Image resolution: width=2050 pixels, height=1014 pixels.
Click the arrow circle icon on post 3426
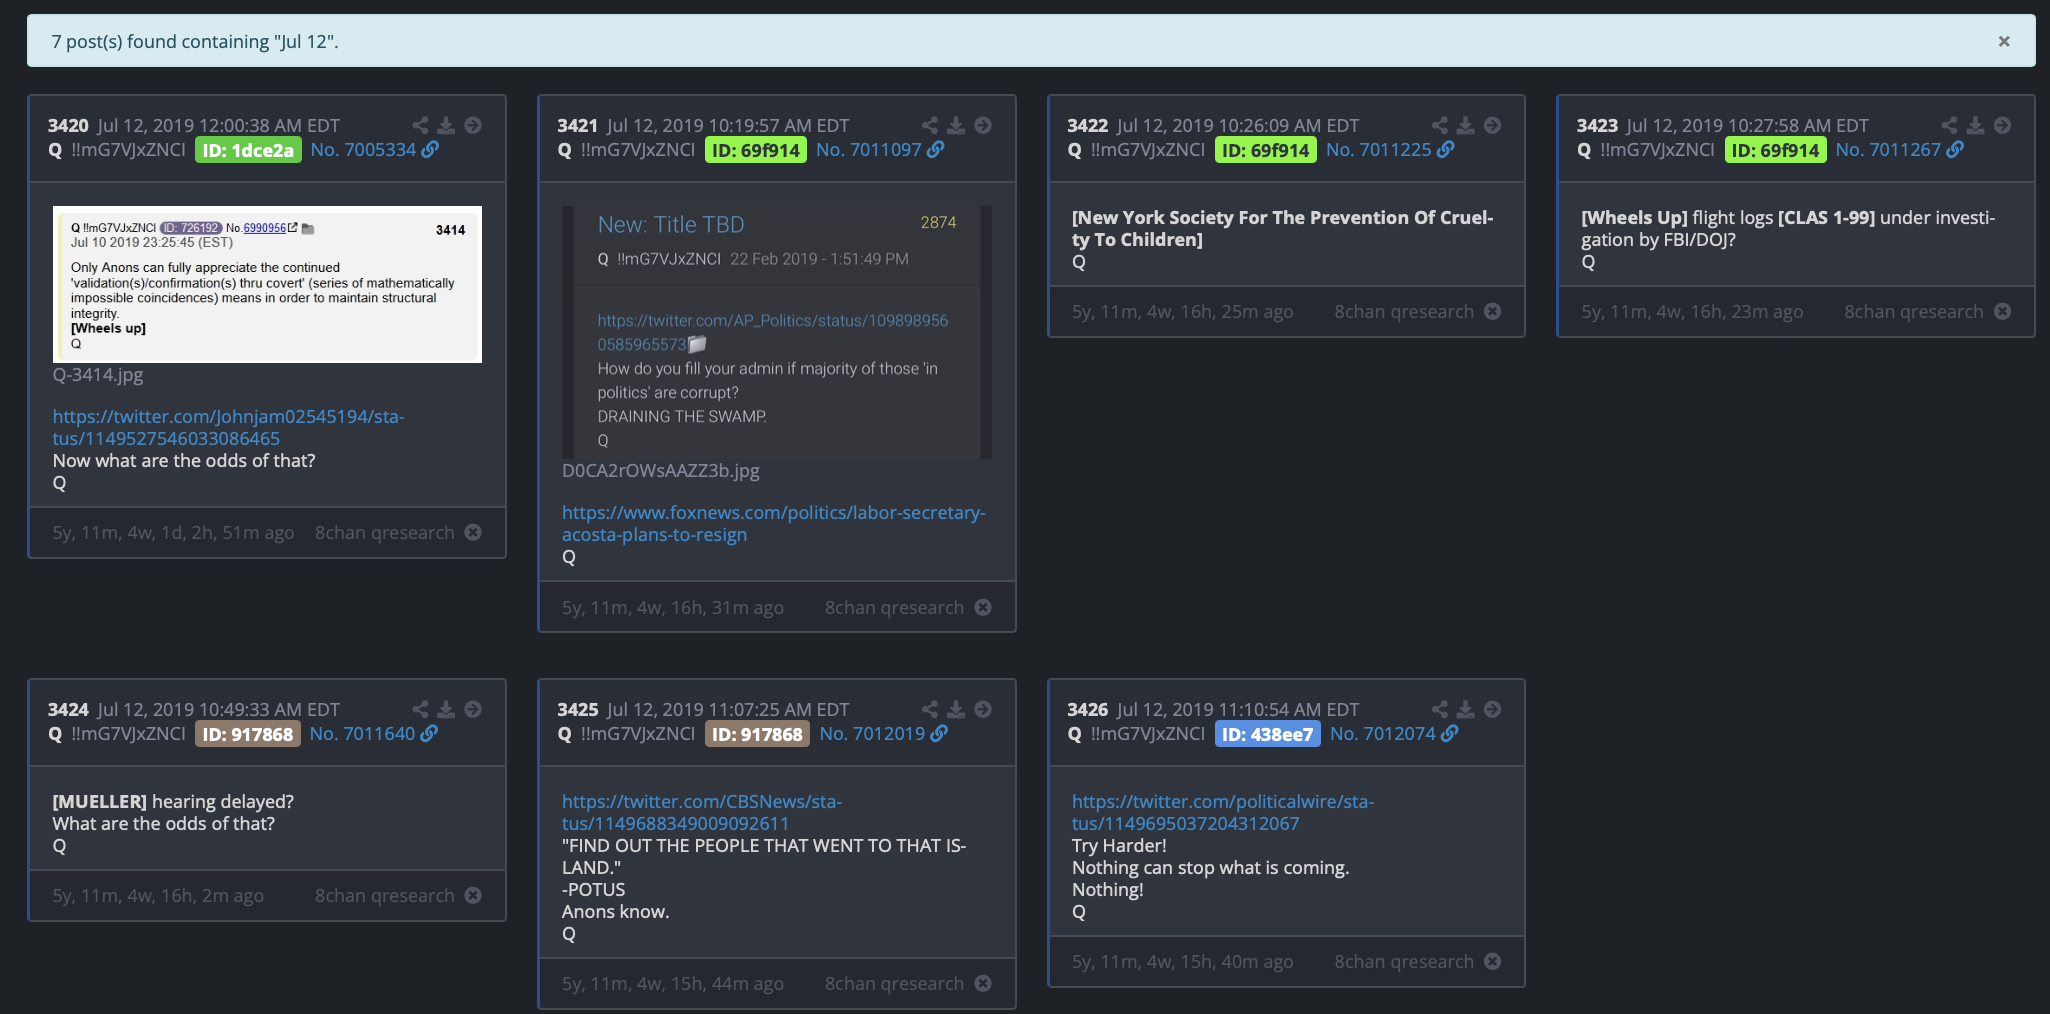point(1492,709)
